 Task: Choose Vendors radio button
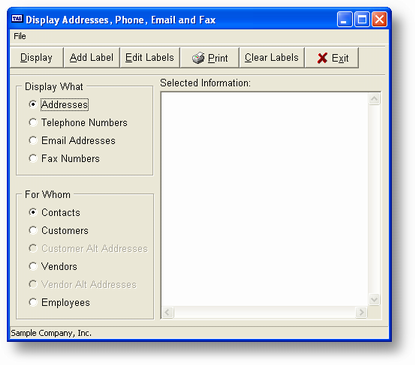pyautogui.click(x=53, y=266)
